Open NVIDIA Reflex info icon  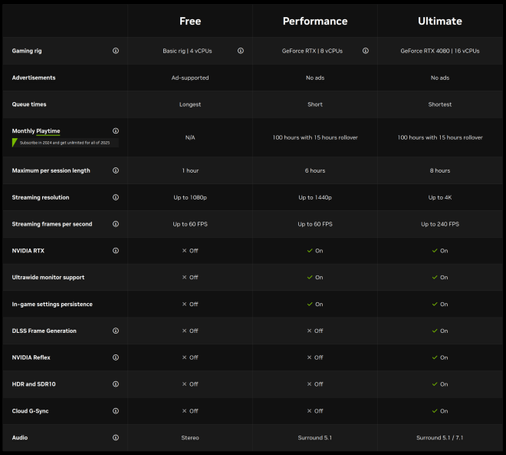coord(116,357)
